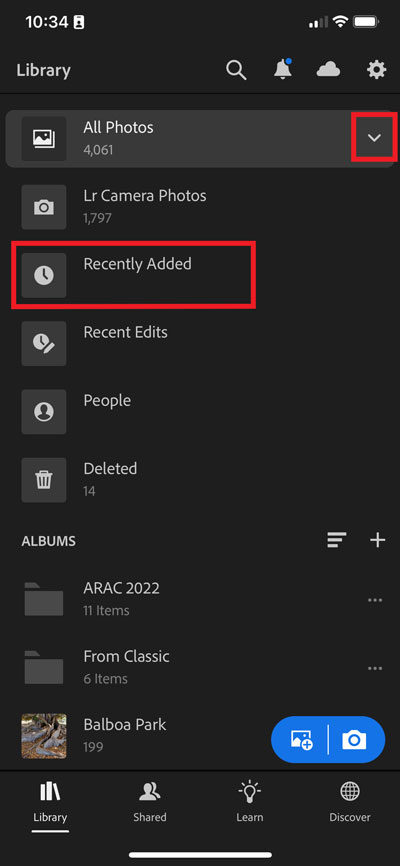Screen dimensions: 400x866
Task: Tap the 10:34 status bar clock
Action: coord(46,22)
